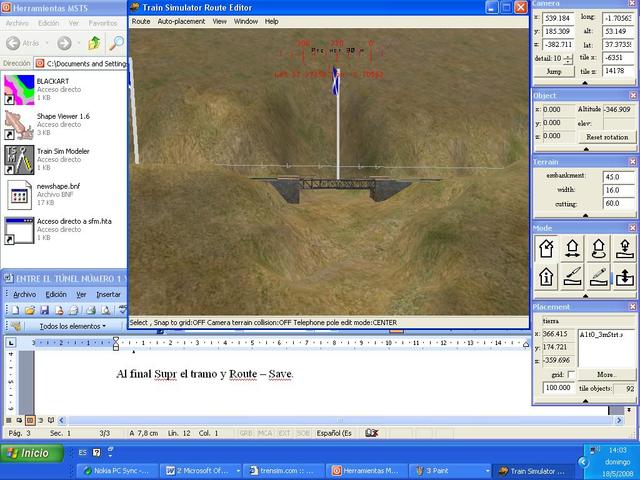This screenshot has width=640, height=480.
Task: Open the Route menu
Action: (x=141, y=21)
